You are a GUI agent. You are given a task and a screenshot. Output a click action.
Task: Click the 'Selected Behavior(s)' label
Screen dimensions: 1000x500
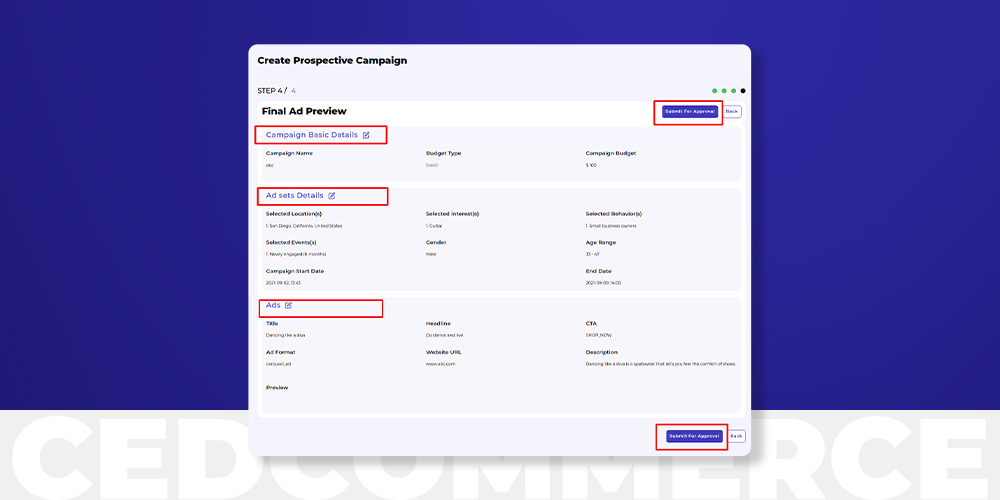click(x=614, y=214)
